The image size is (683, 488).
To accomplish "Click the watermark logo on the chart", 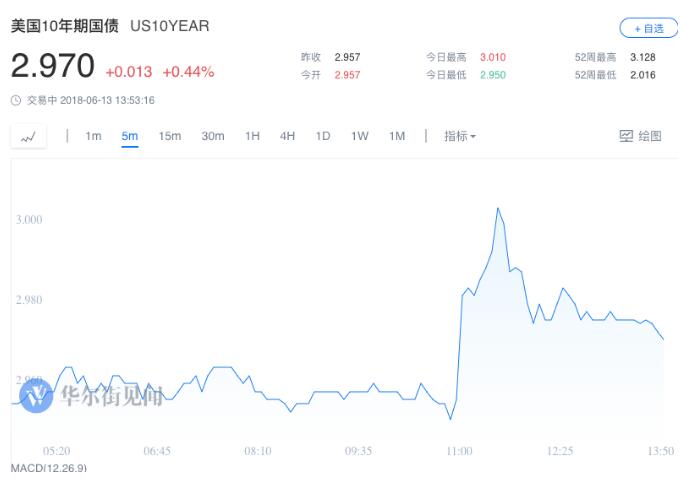I will [37, 395].
